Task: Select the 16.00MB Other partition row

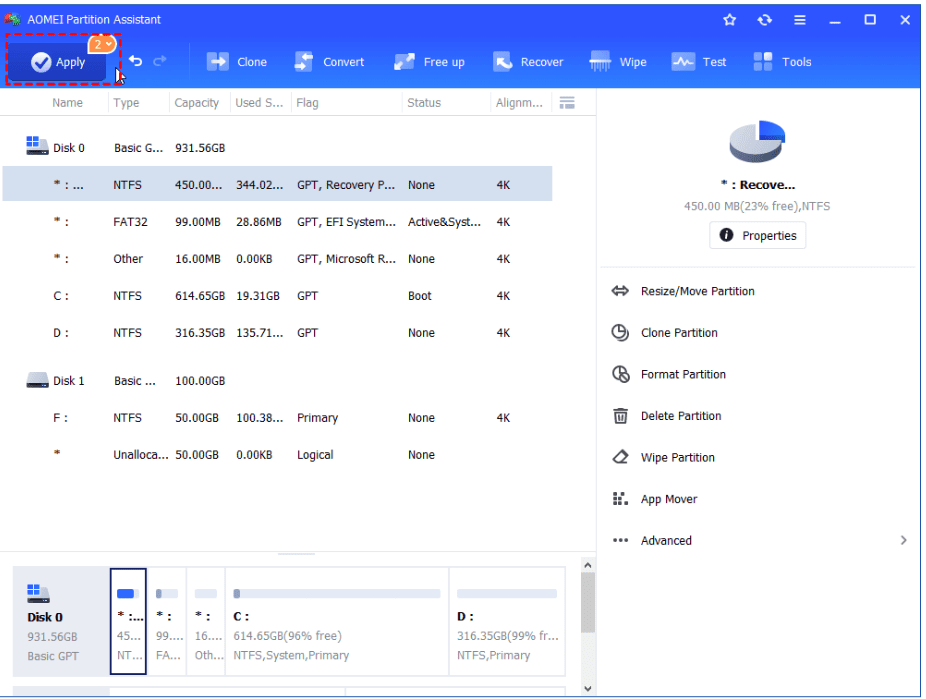Action: pyautogui.click(x=277, y=259)
